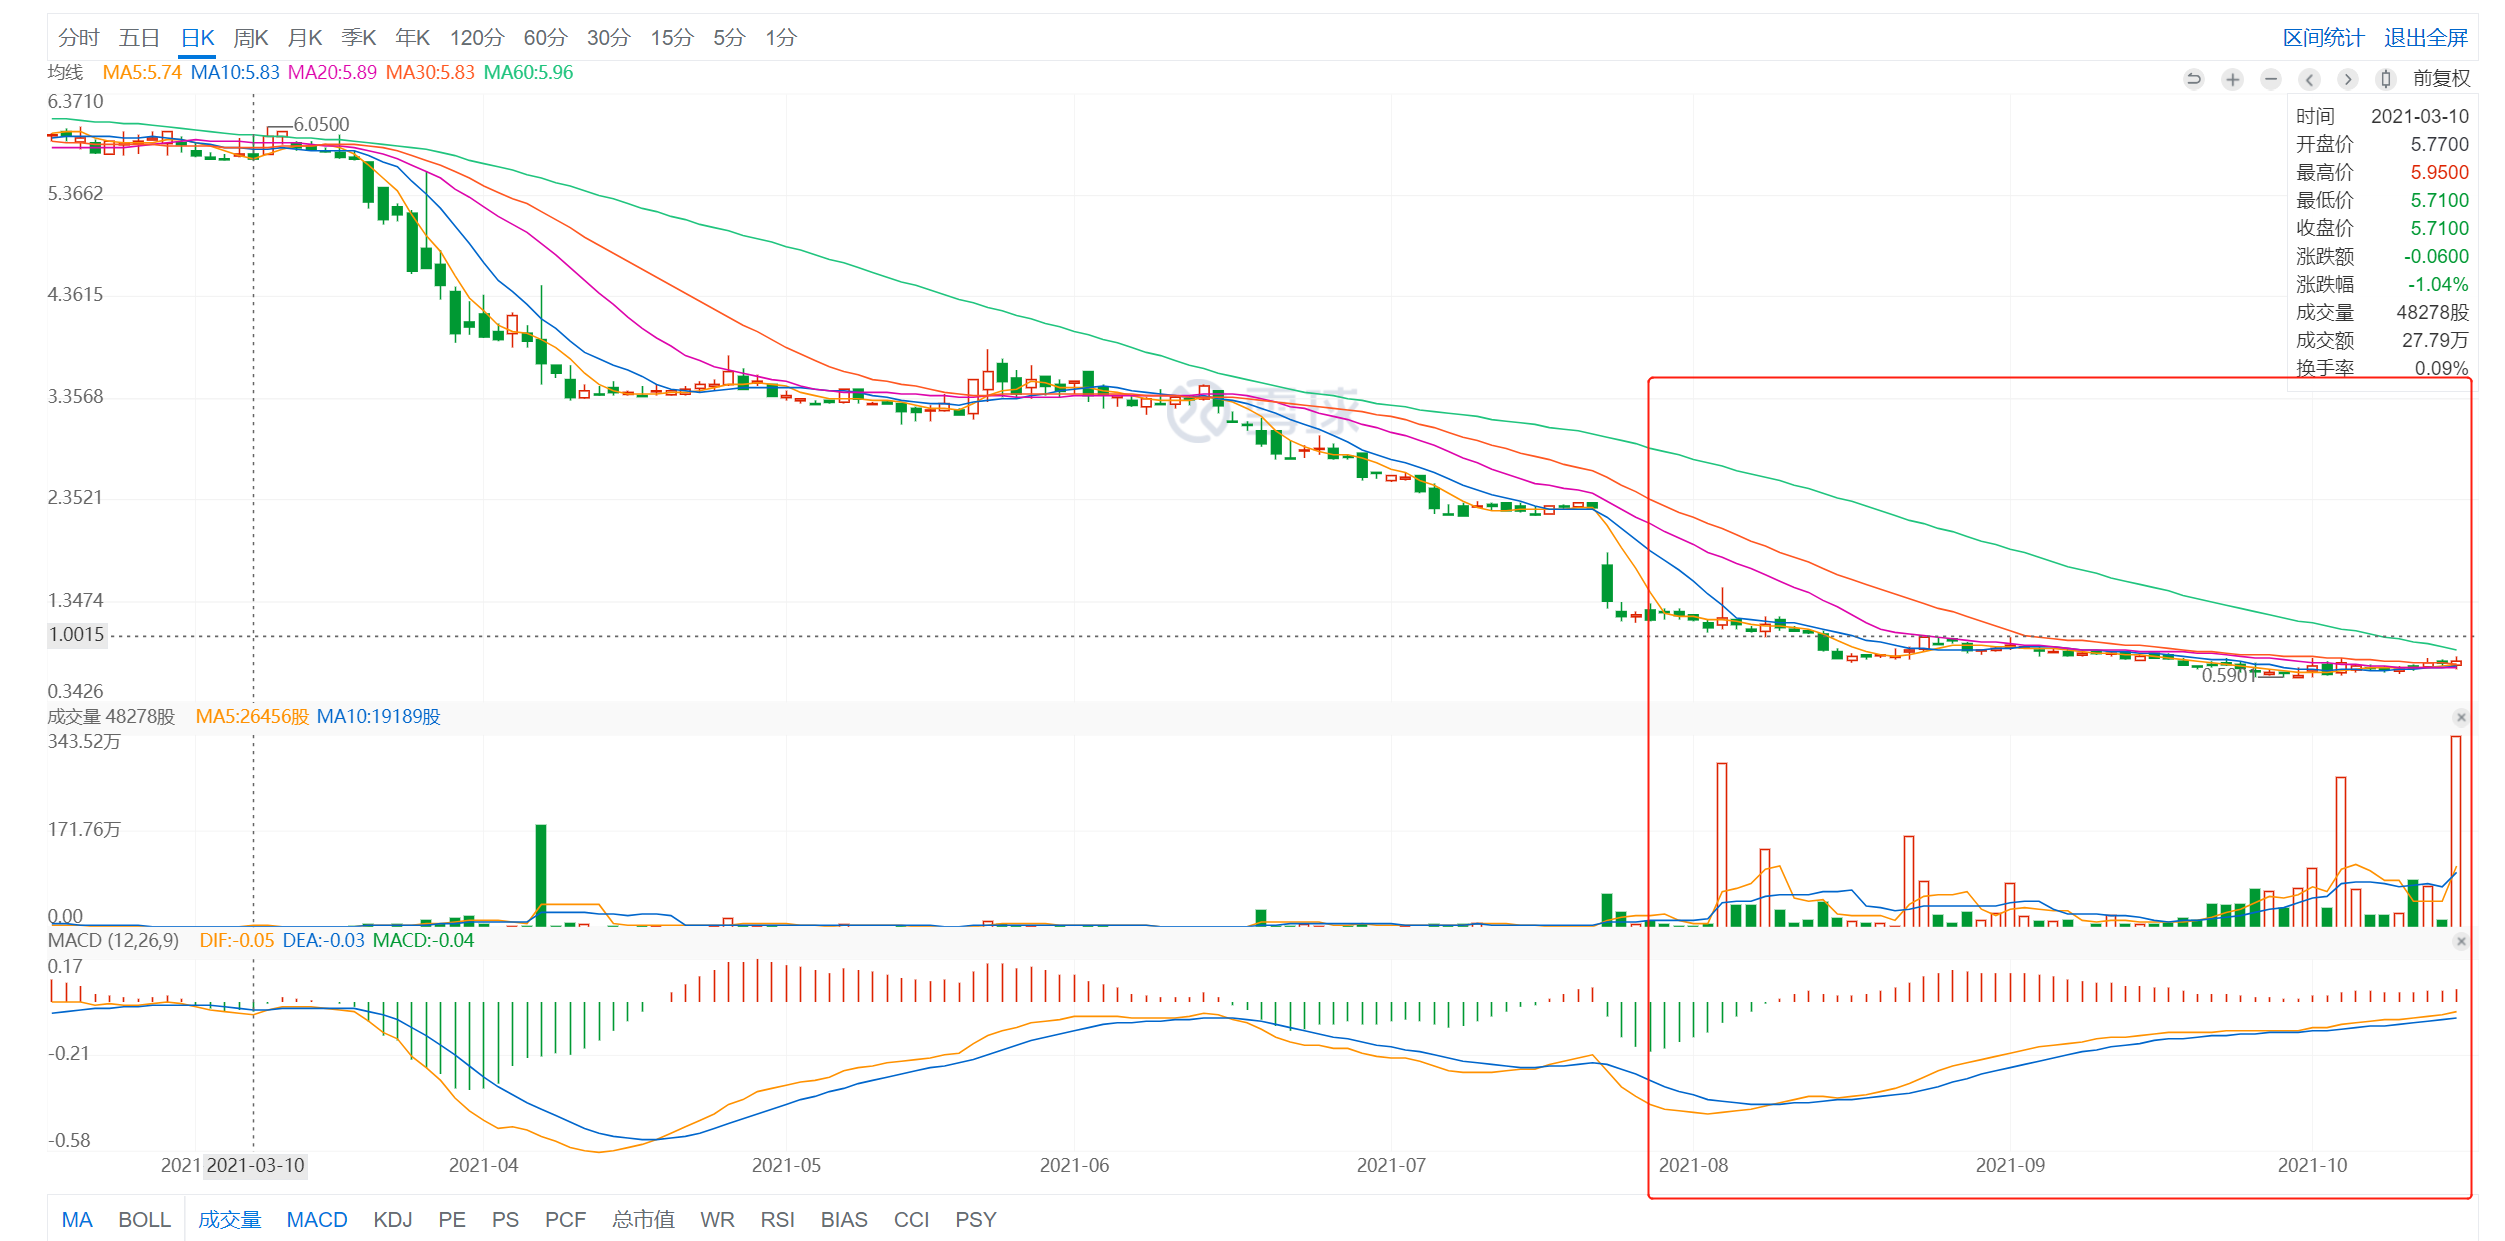Click 退出全屏 to exit fullscreen
This screenshot has height=1241, width=2505.
click(2425, 38)
